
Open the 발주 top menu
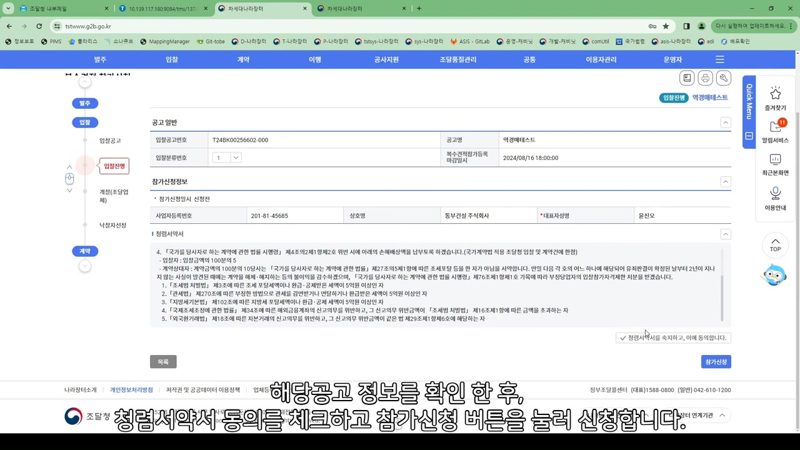pos(100,60)
